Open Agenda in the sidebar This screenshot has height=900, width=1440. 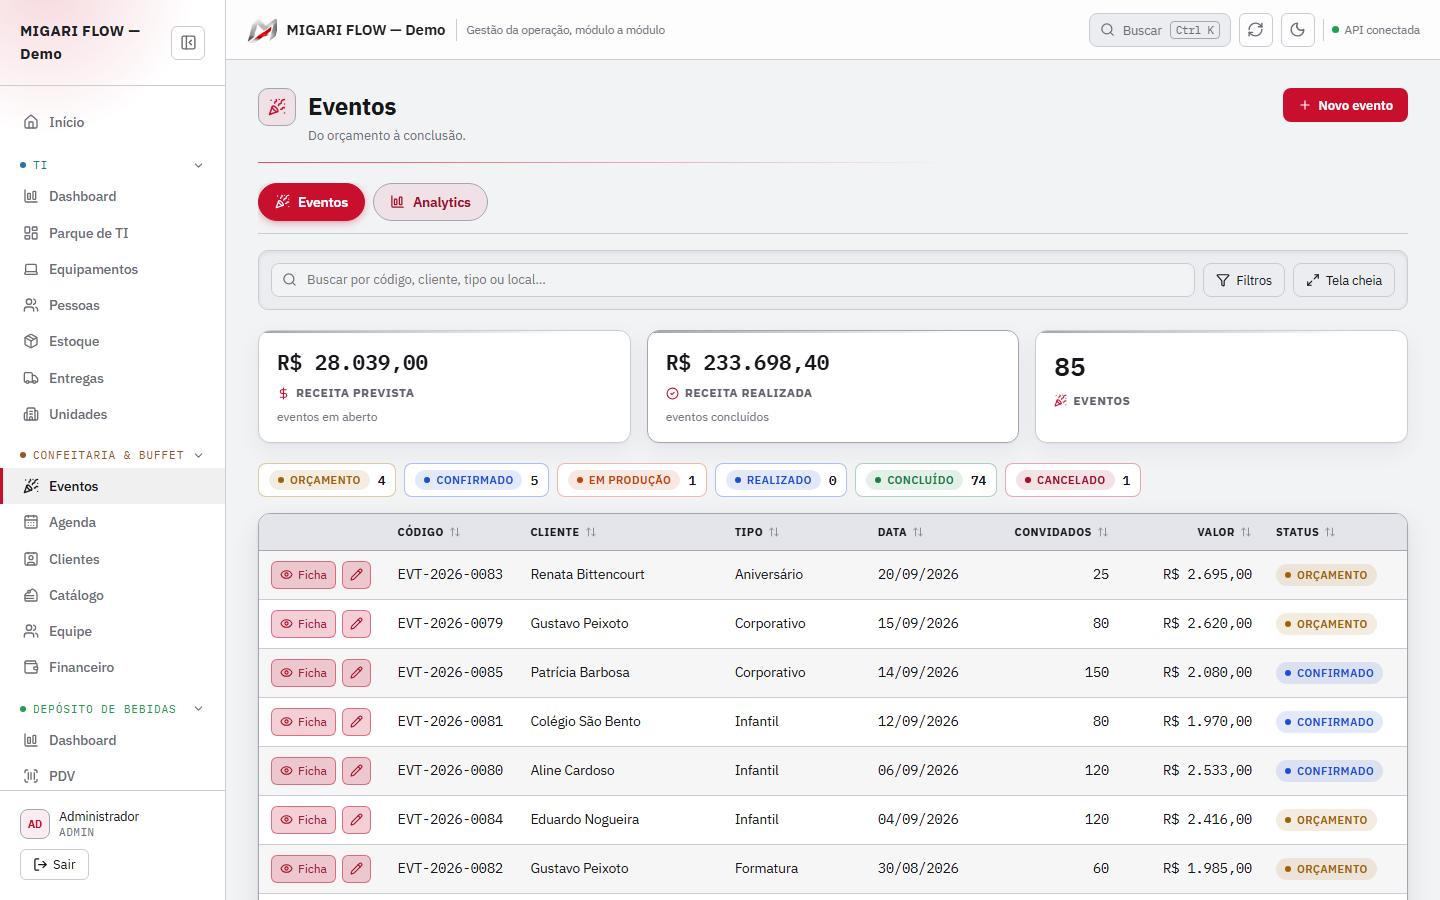[x=112, y=522]
